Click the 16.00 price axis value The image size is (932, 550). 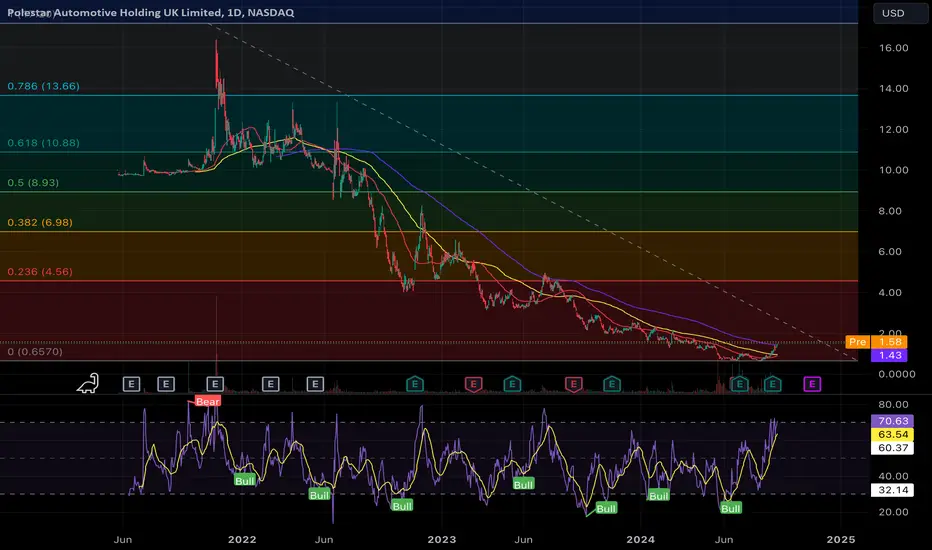(894, 48)
